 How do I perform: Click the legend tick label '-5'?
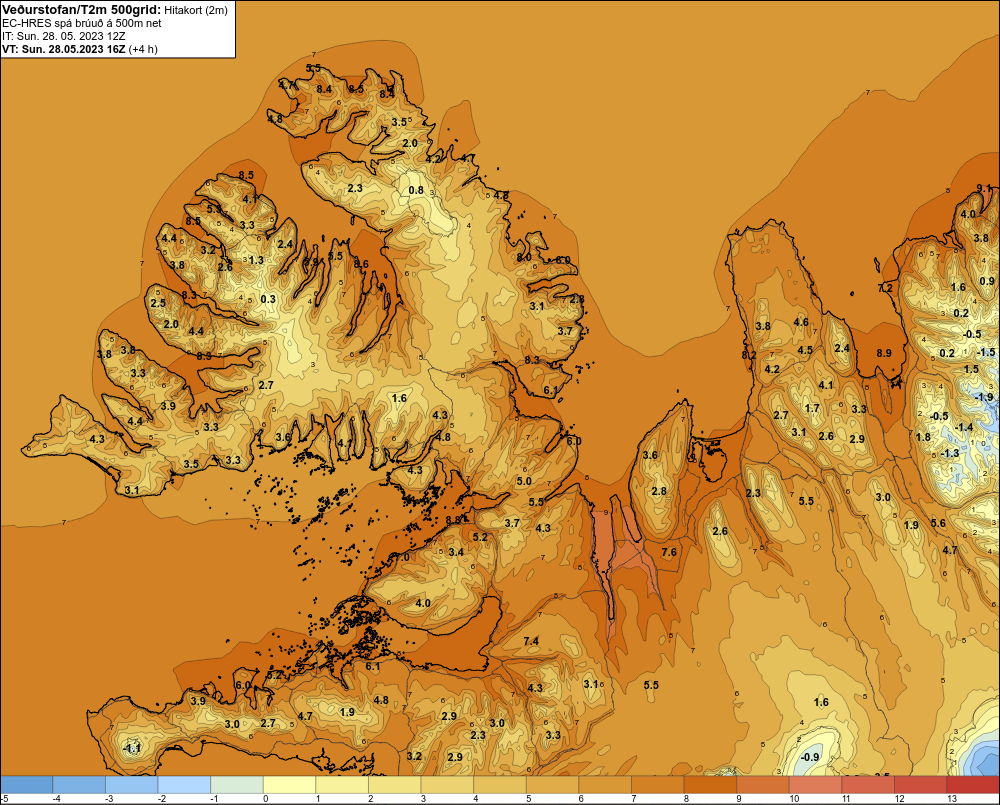click(4, 799)
